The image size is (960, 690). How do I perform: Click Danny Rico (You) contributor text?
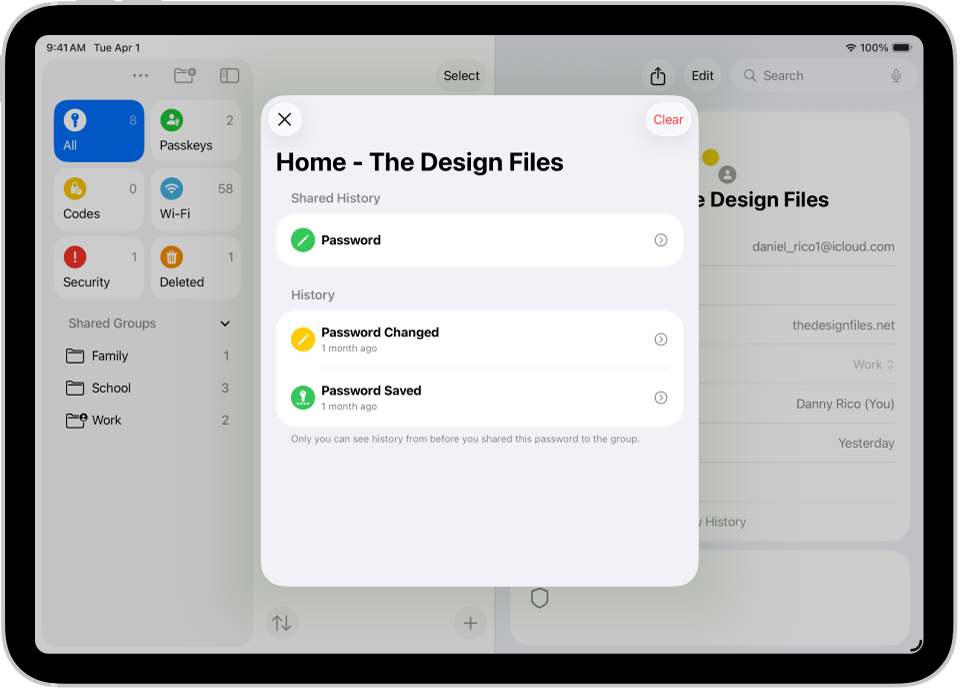point(845,404)
